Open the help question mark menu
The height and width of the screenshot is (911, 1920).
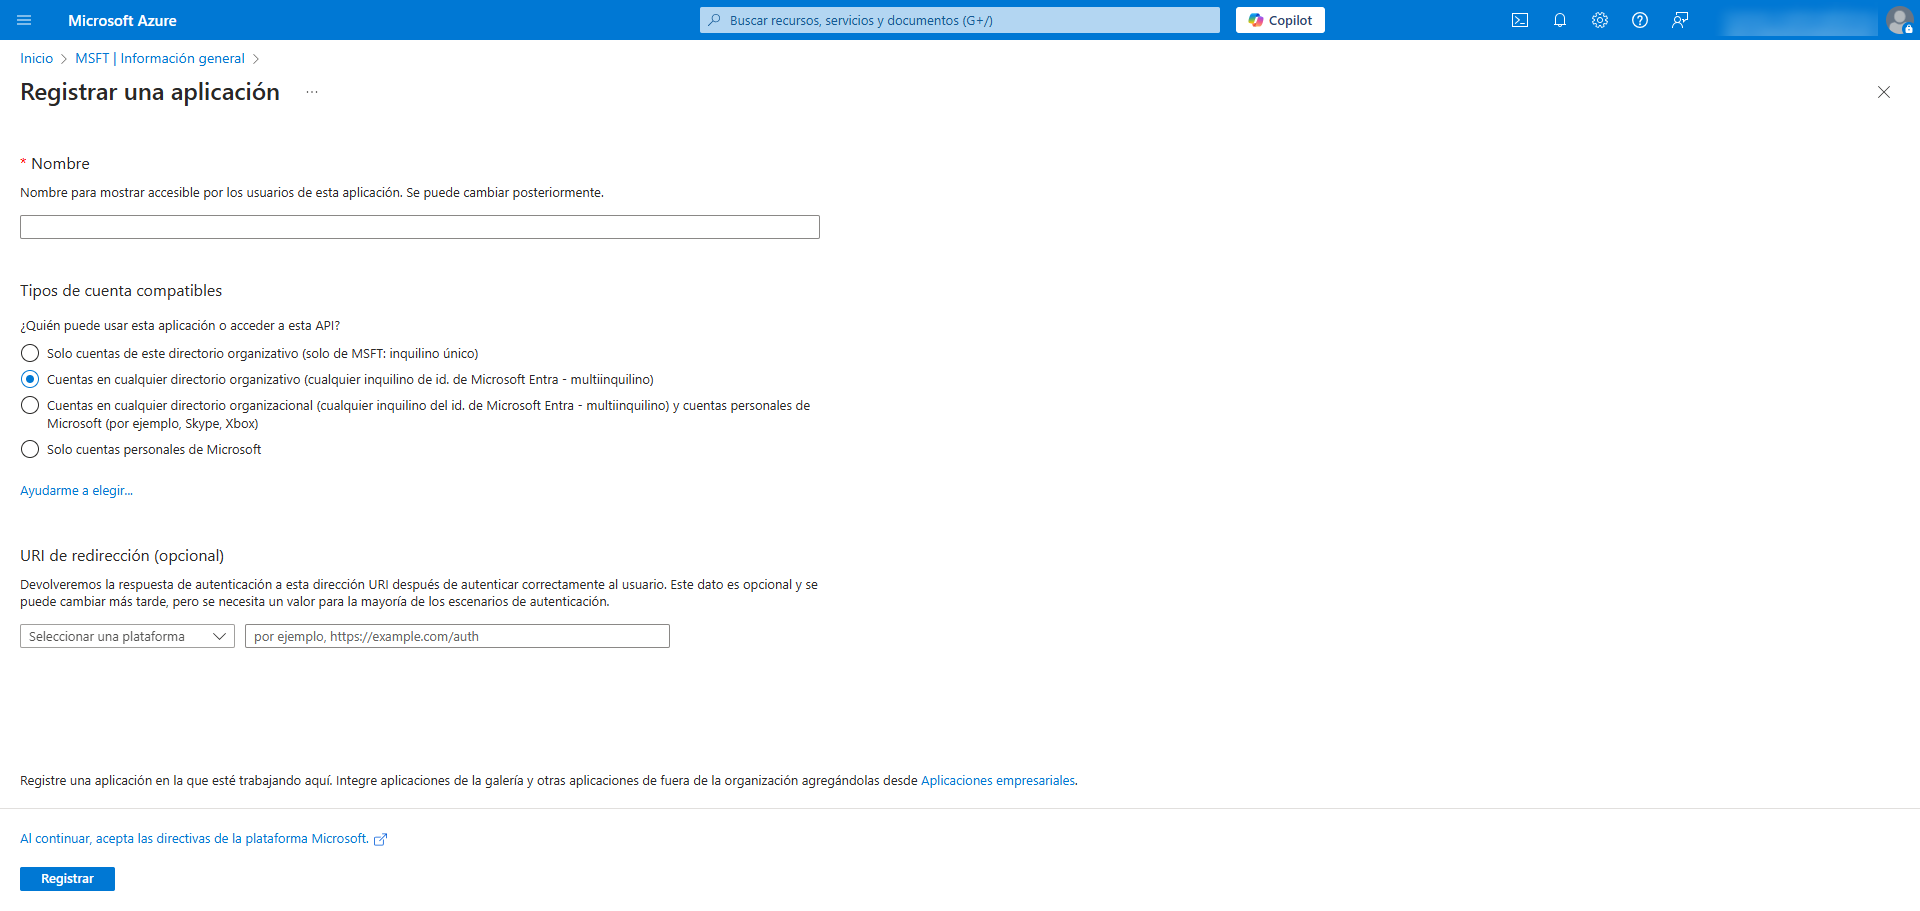tap(1640, 20)
